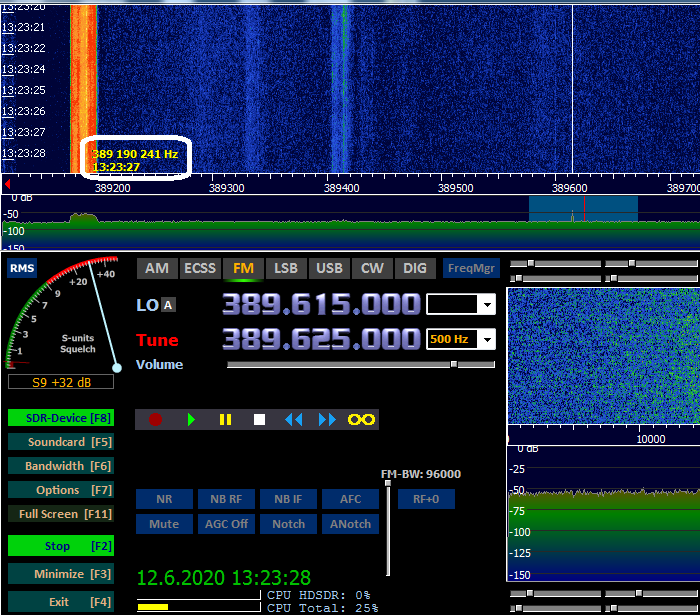Image resolution: width=700 pixels, height=615 pixels.
Task: Click the FM-BW vertical slider handle
Action: pos(388,483)
